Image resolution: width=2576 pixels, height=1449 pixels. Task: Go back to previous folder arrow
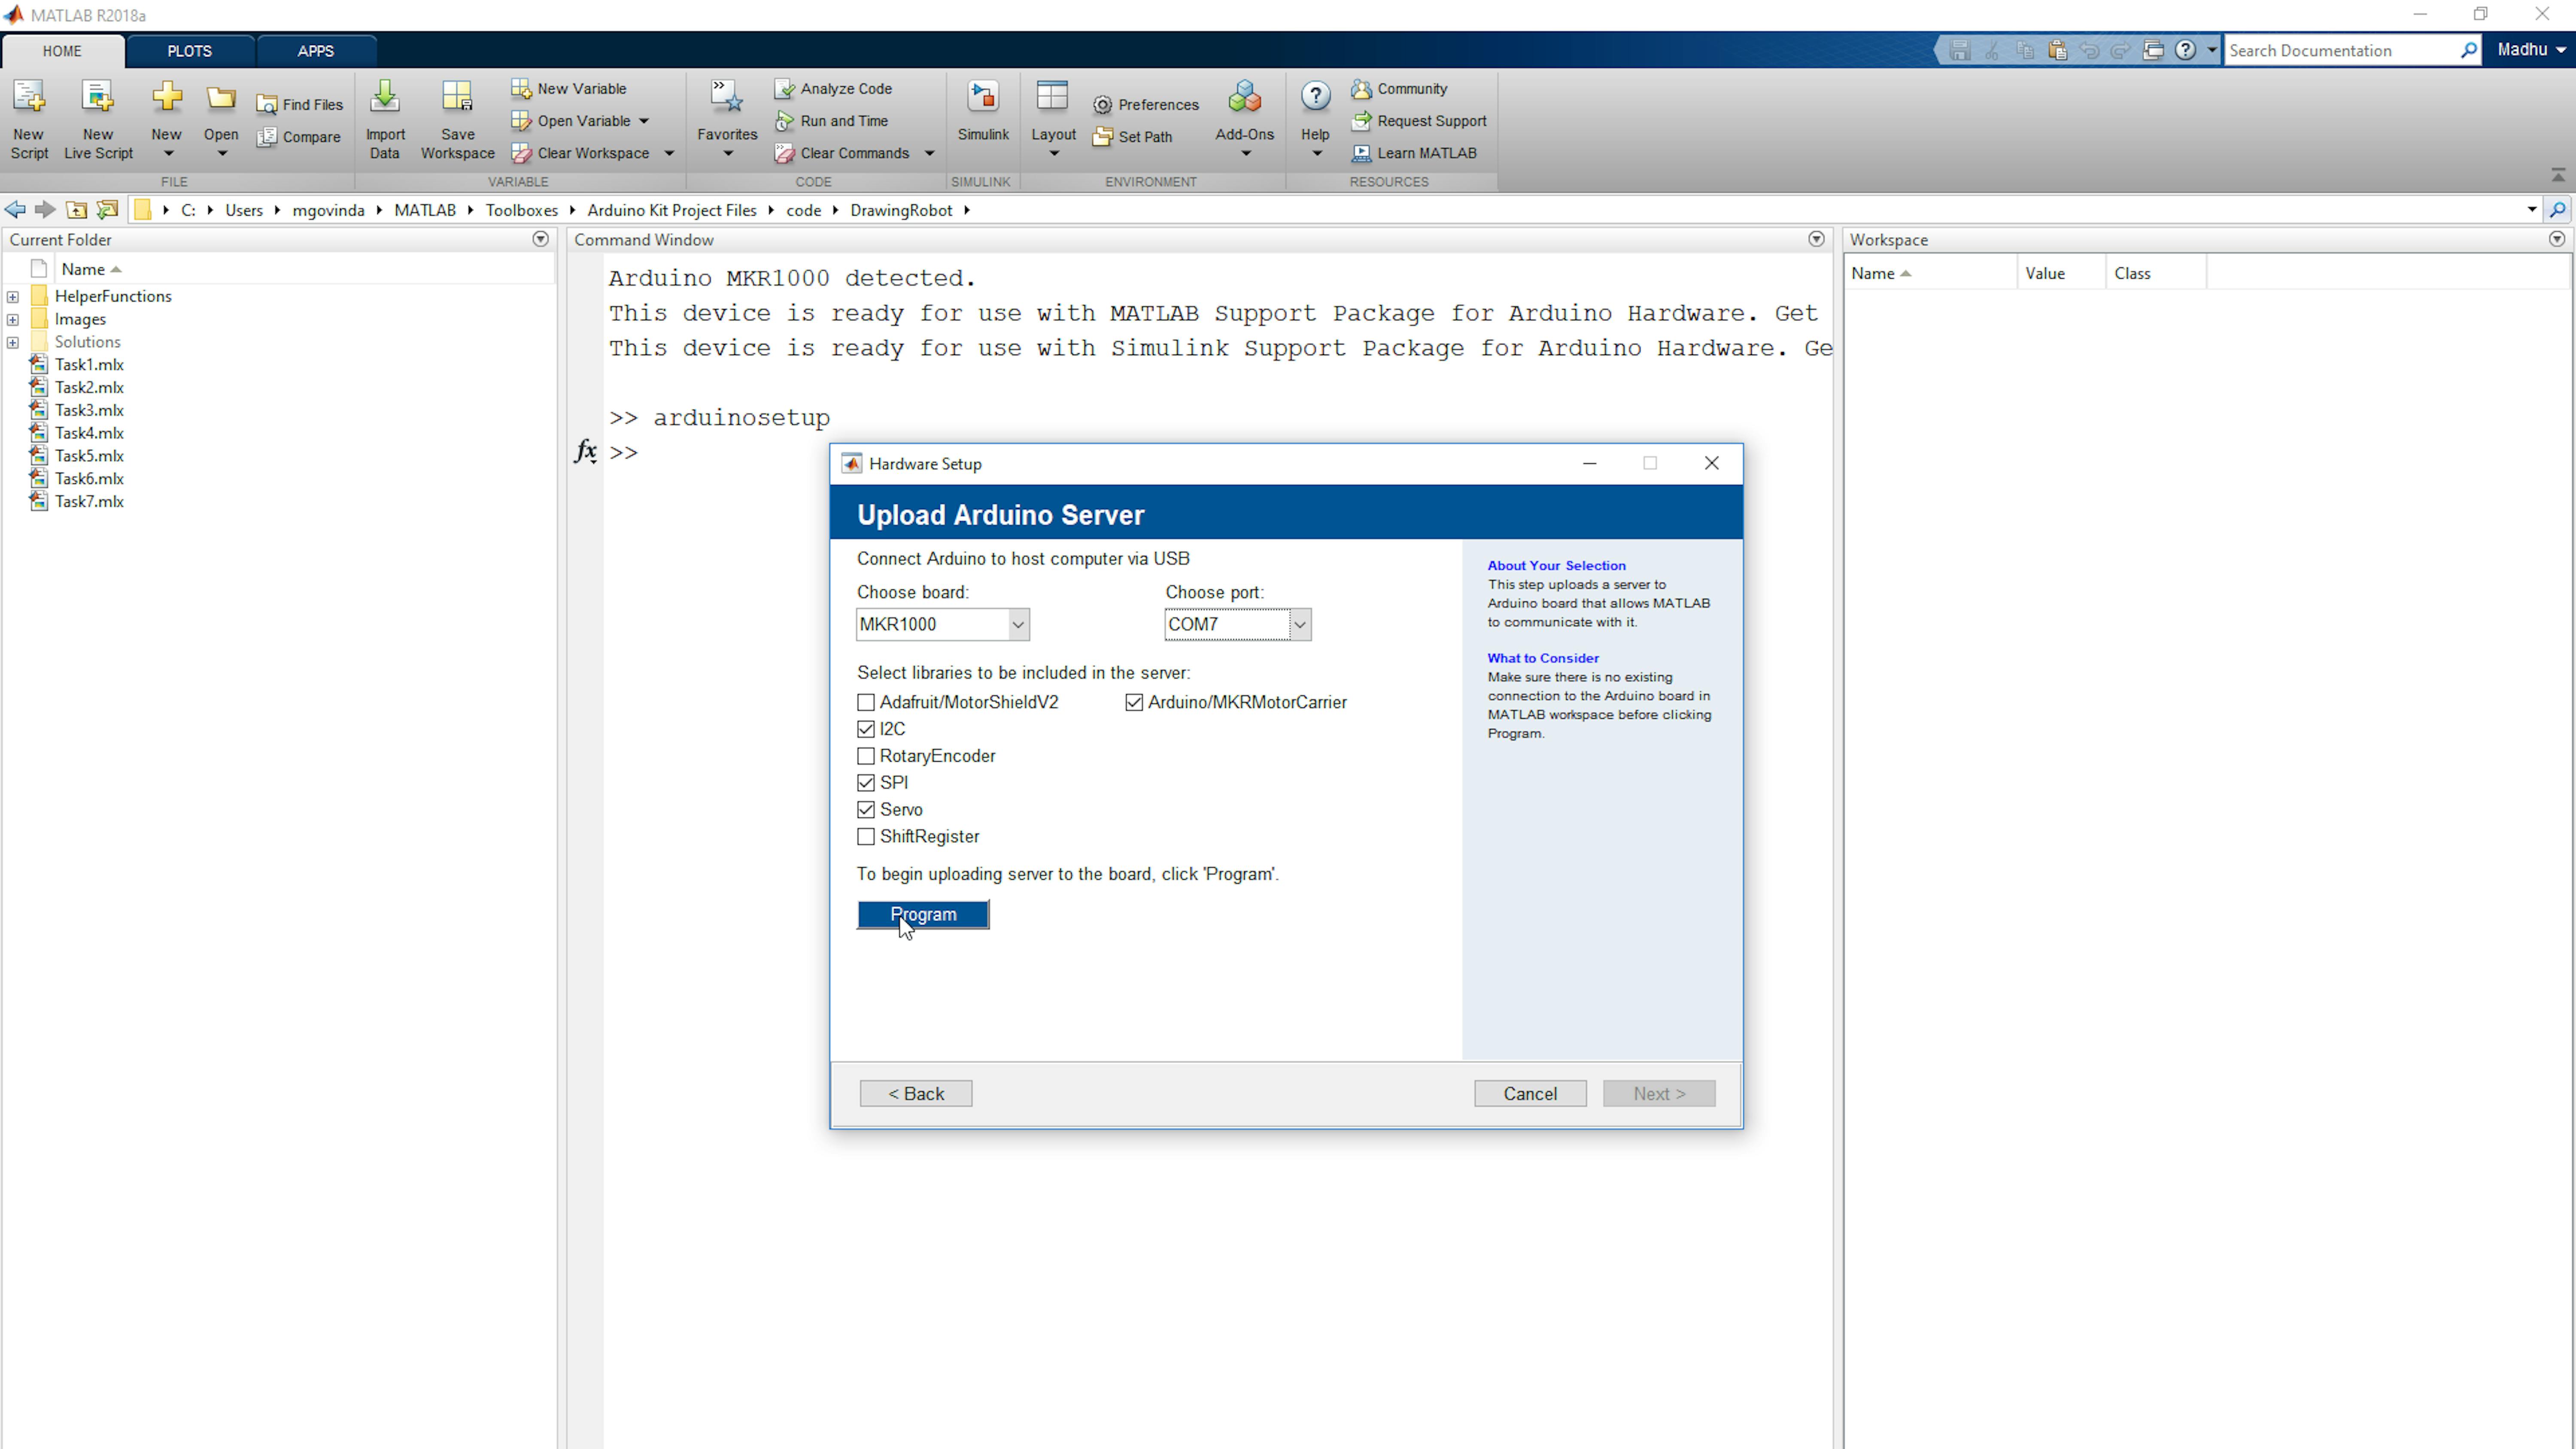pos(15,210)
